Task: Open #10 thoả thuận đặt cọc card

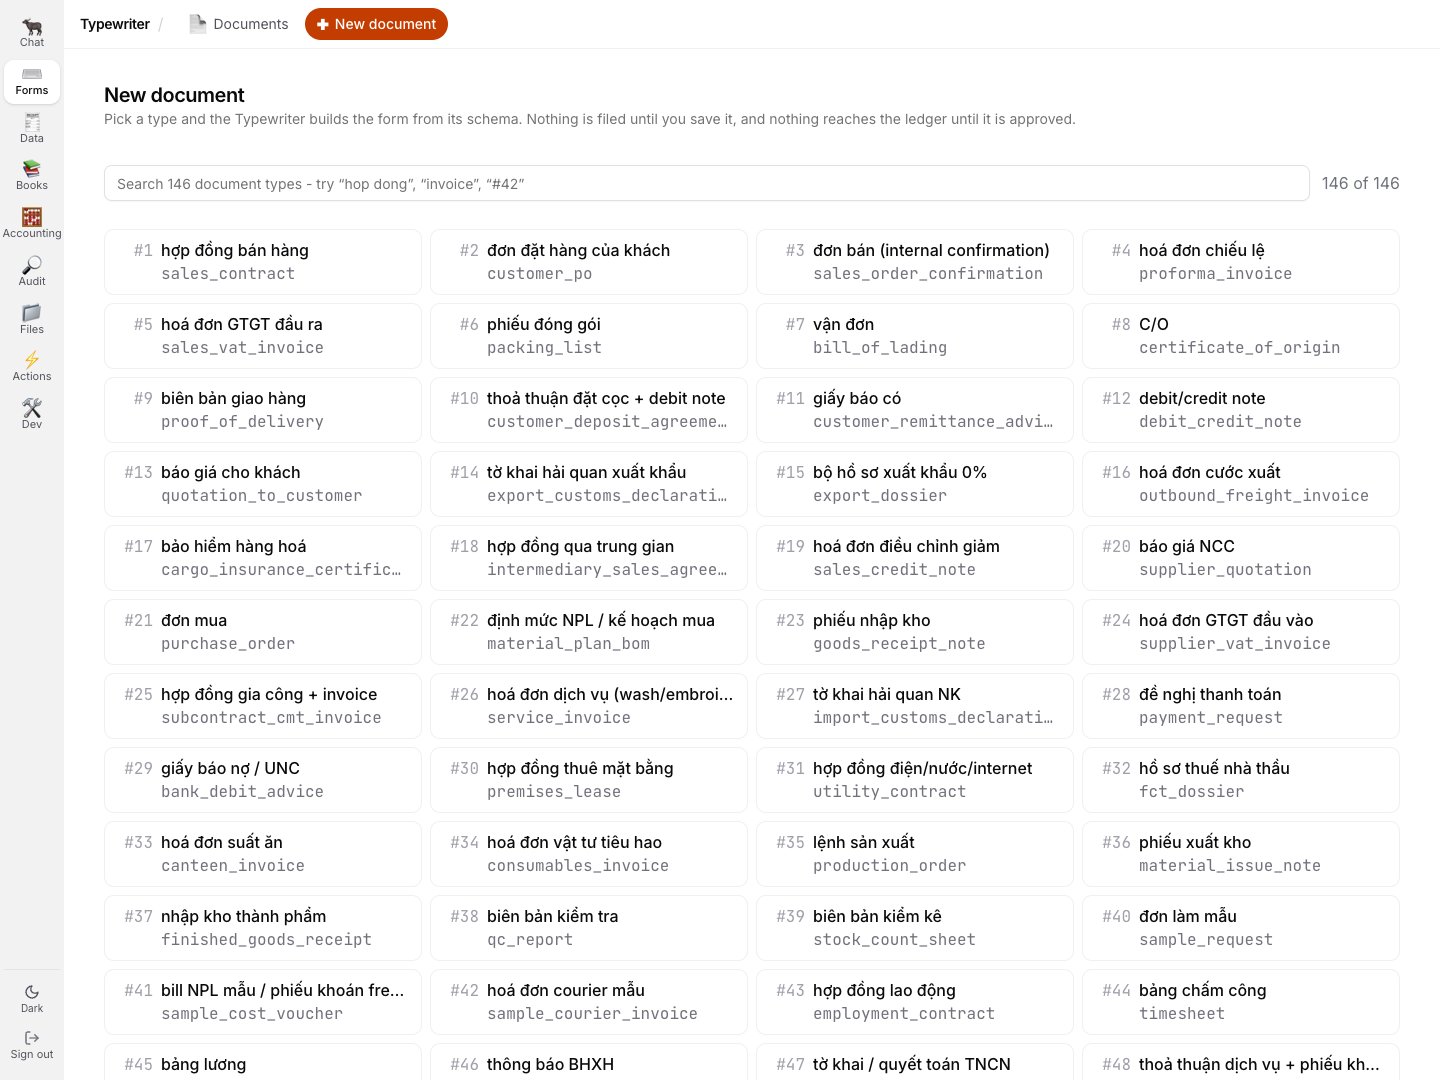Action: pos(589,410)
